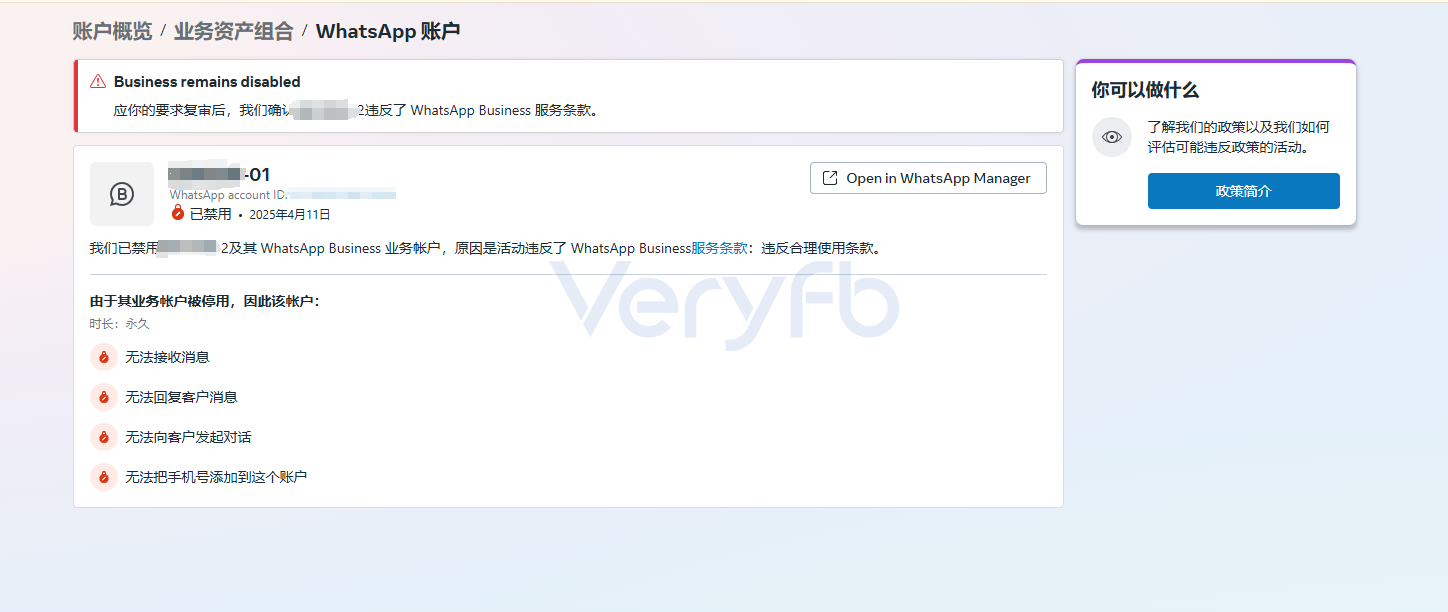Select the text 无法接收消息

click(167, 357)
